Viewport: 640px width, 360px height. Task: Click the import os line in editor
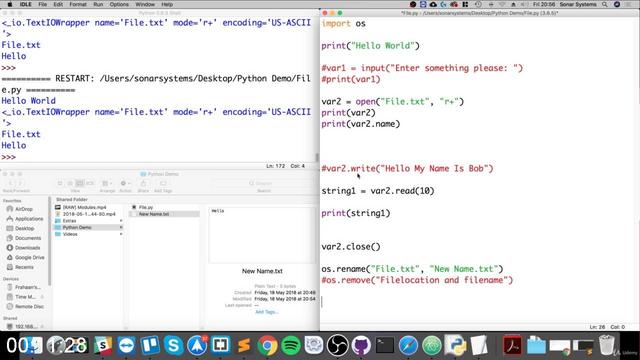coord(343,24)
